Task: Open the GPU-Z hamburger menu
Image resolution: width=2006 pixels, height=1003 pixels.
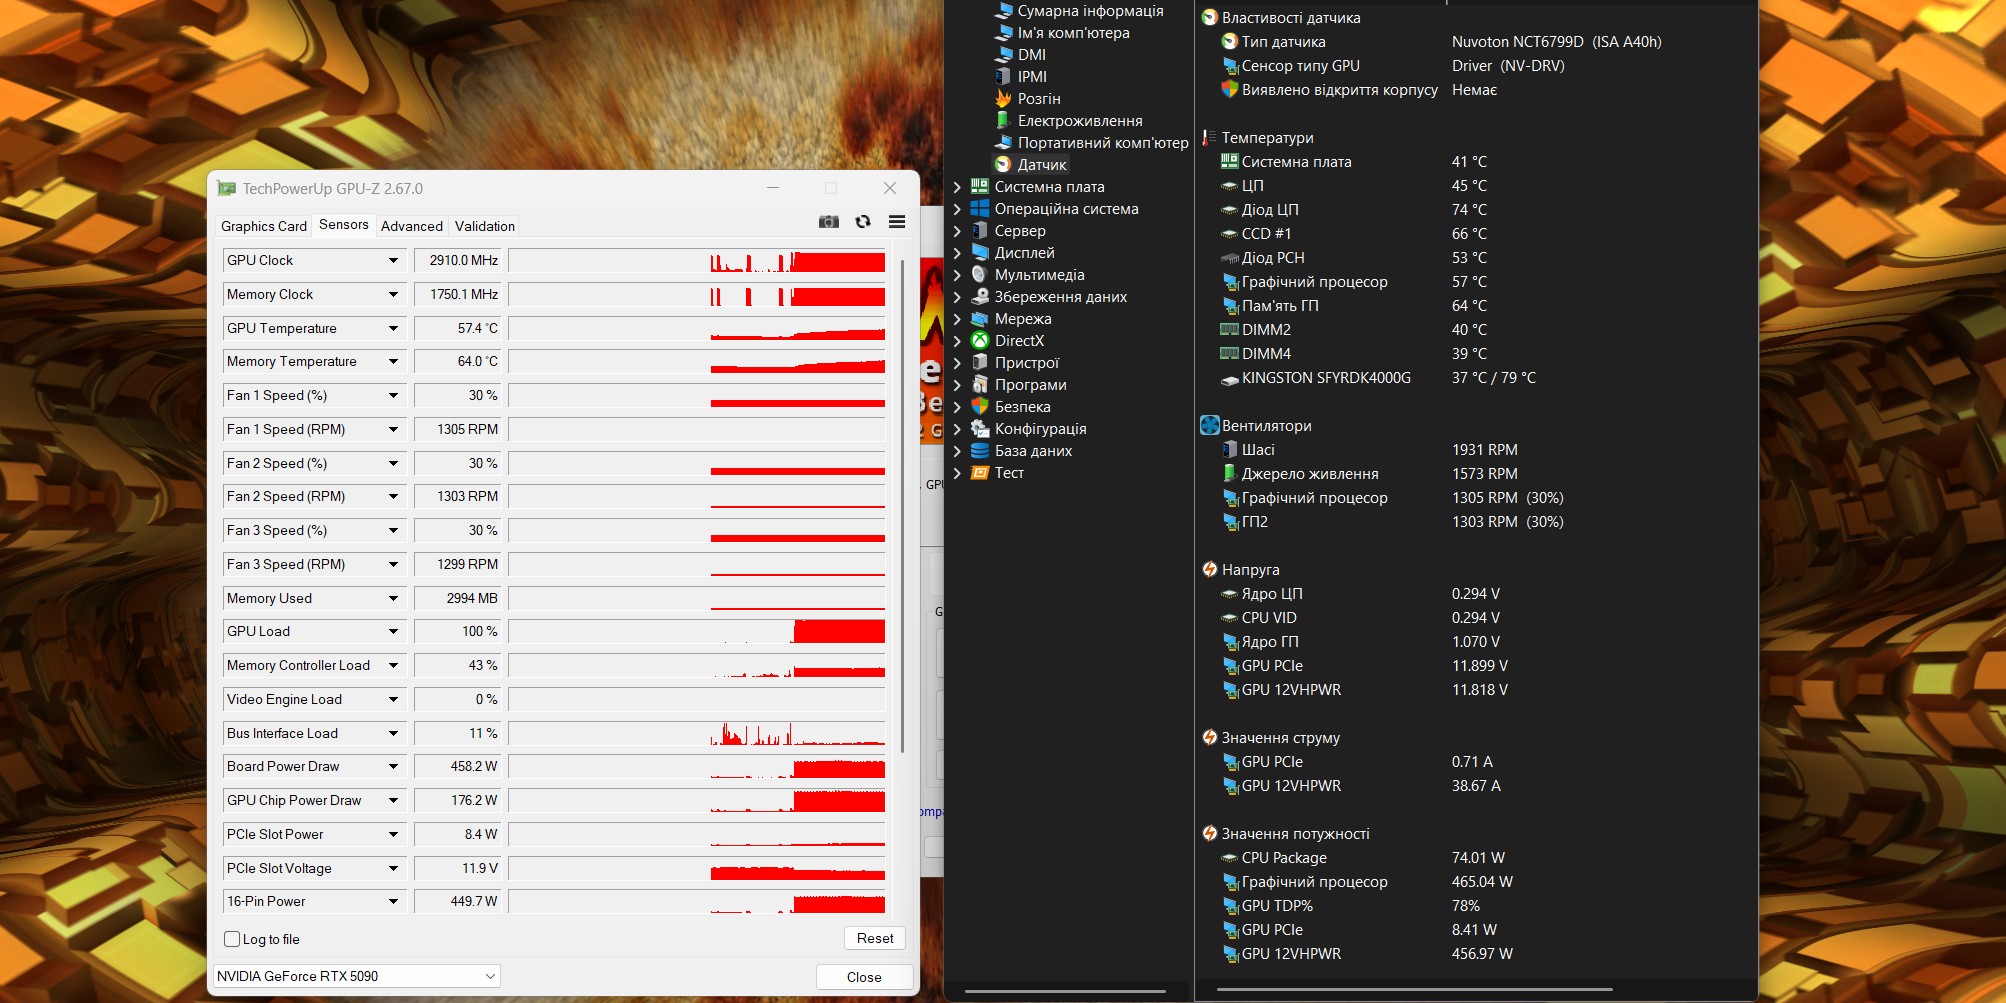Action: [897, 222]
